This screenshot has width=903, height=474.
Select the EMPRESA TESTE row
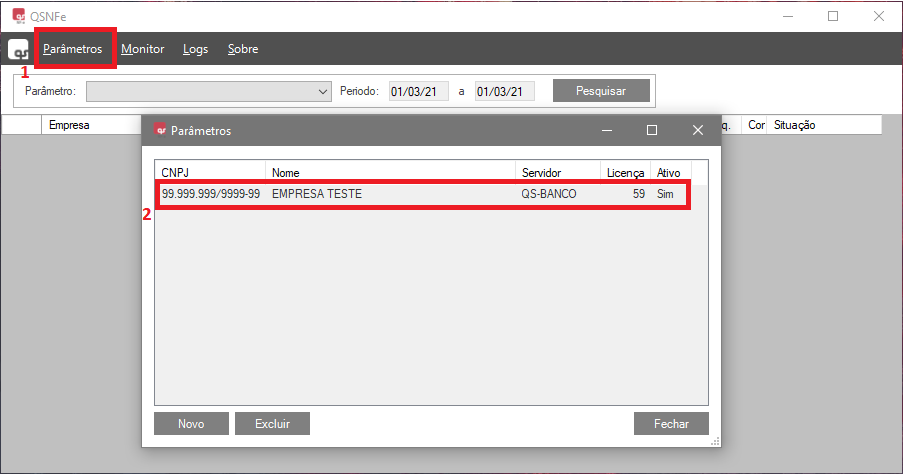tap(420, 194)
